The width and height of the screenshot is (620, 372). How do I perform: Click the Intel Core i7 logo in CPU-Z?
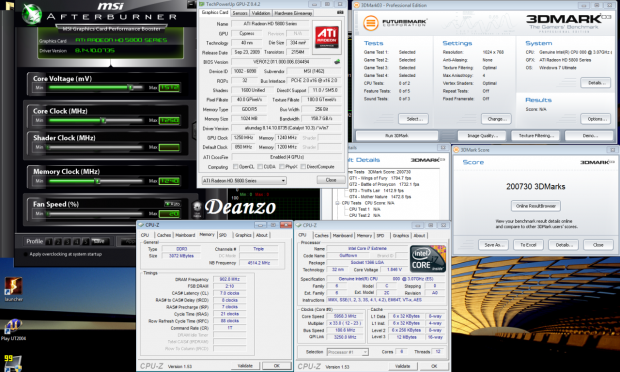coord(428,259)
